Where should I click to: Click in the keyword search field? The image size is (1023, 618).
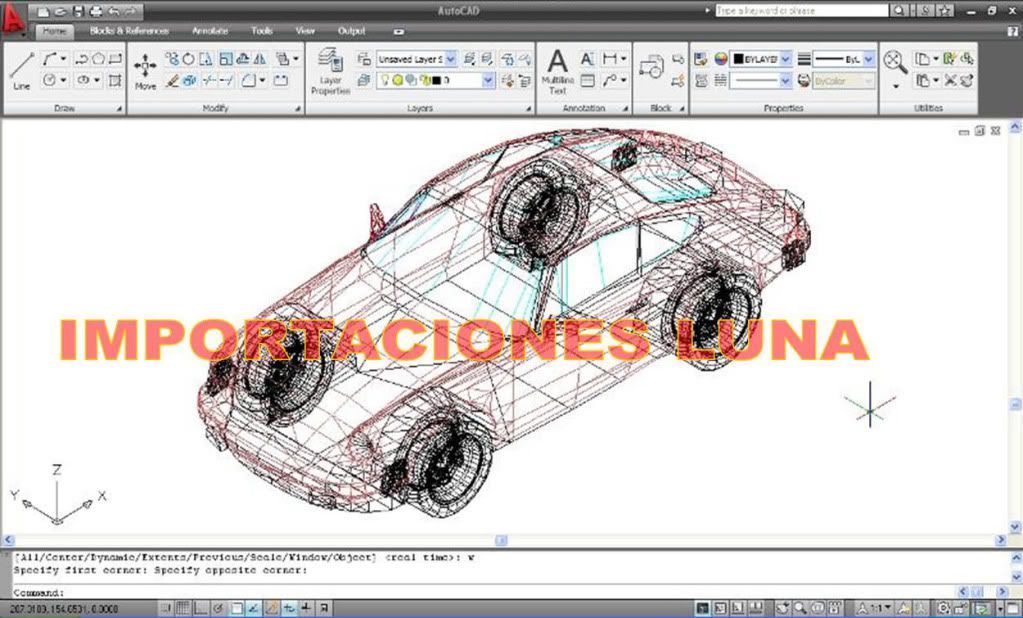coord(801,10)
